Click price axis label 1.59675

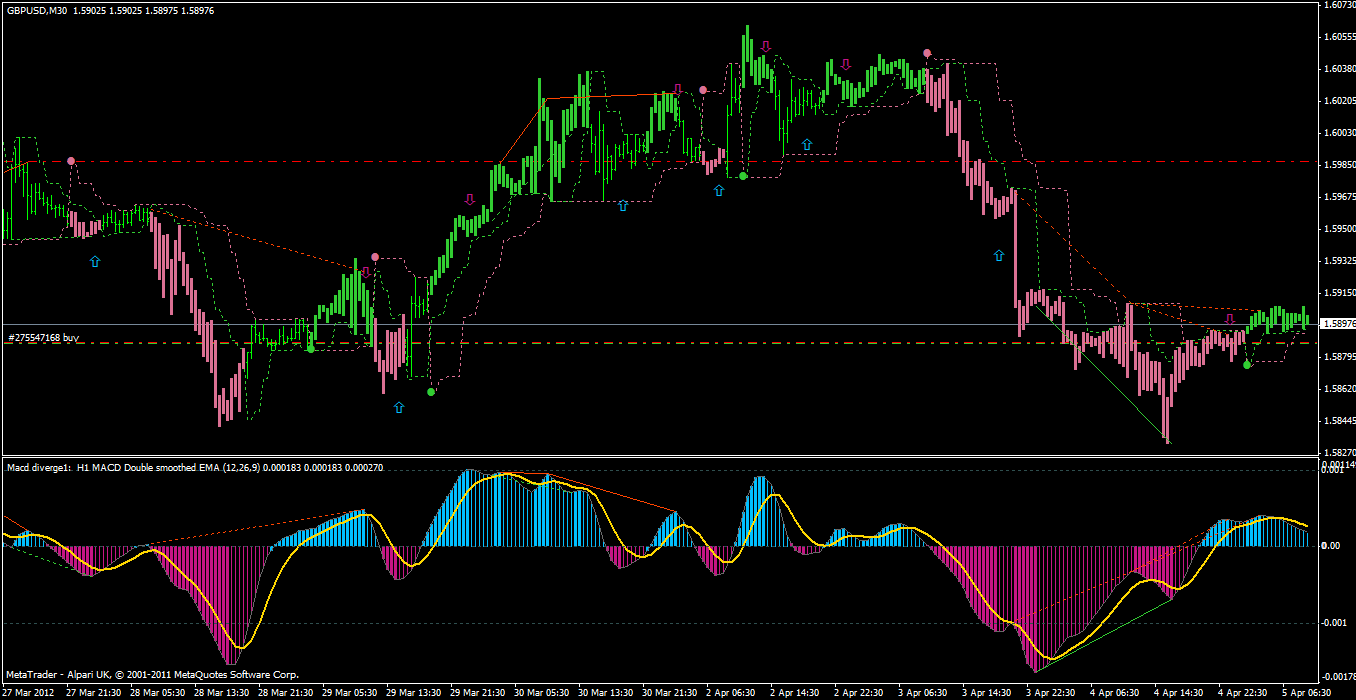[1339, 197]
